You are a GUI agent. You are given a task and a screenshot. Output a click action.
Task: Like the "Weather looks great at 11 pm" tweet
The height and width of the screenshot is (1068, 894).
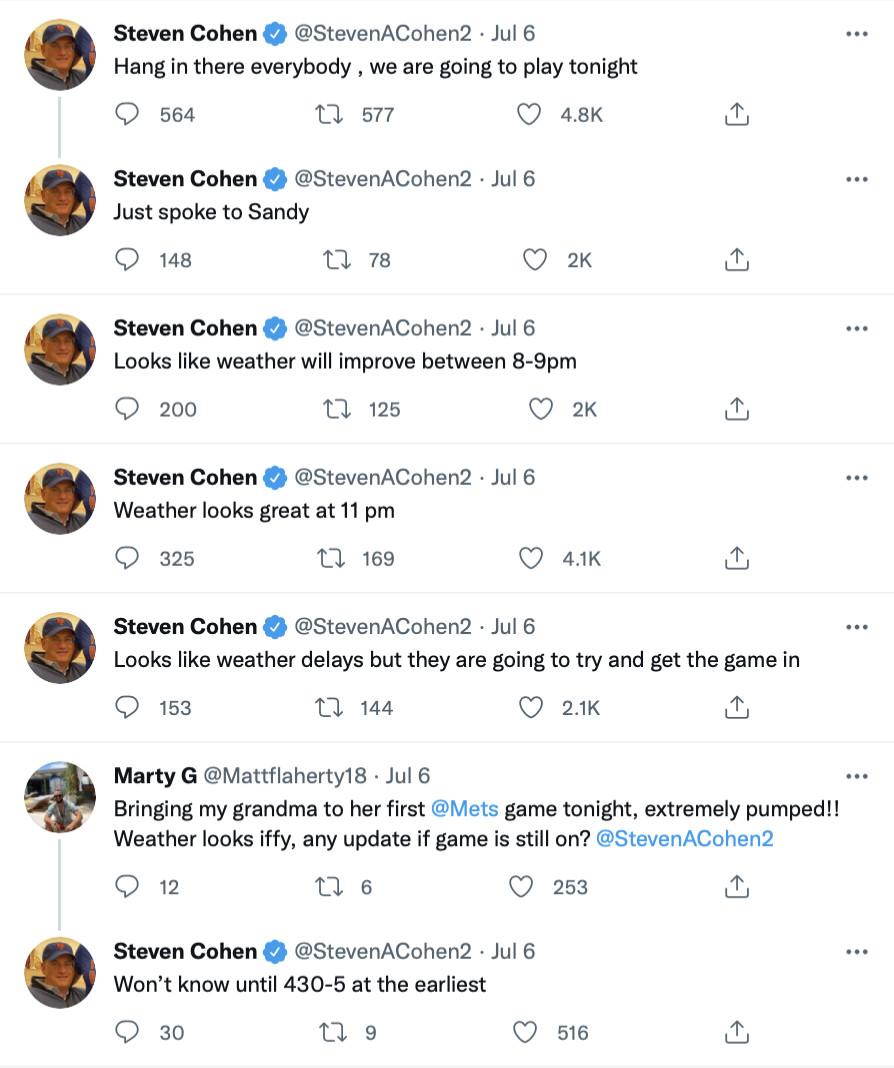coord(529,558)
